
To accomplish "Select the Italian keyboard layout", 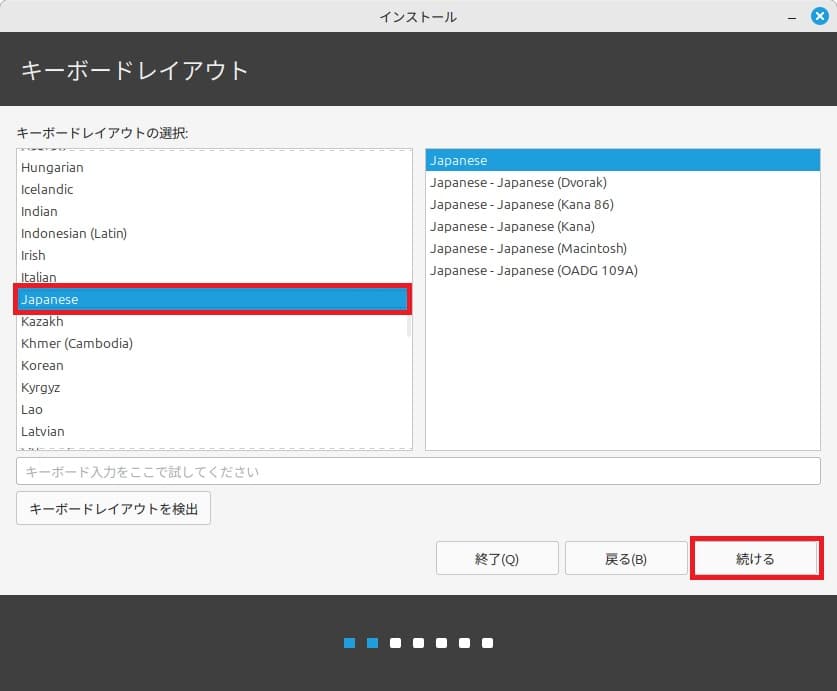I will point(38,277).
